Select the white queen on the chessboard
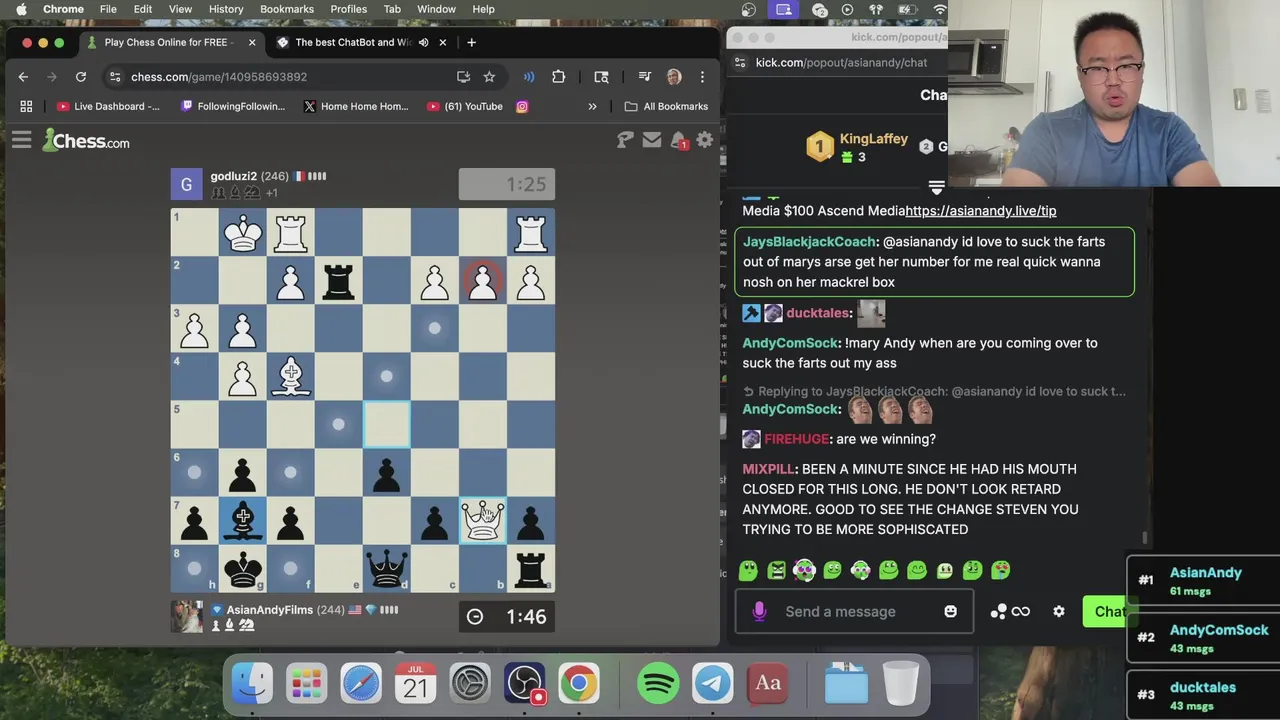 click(483, 521)
